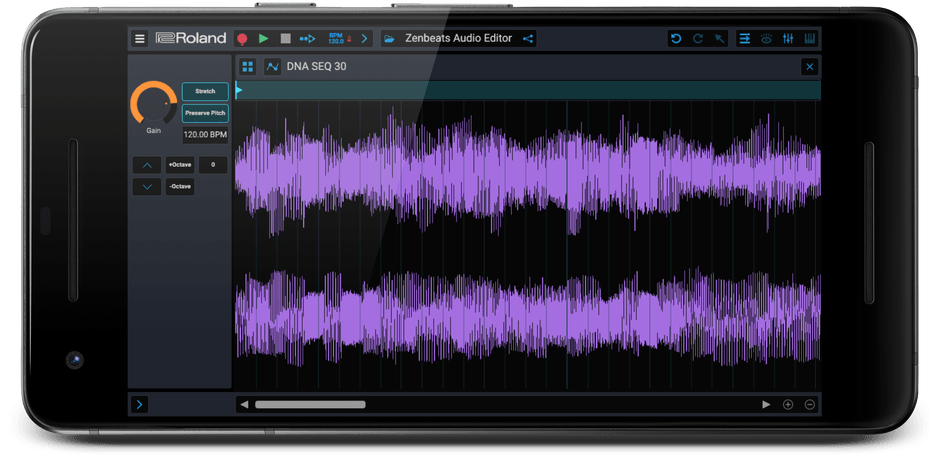Open the hamburger main menu
Image resolution: width=940 pixels, height=456 pixels.
click(140, 39)
